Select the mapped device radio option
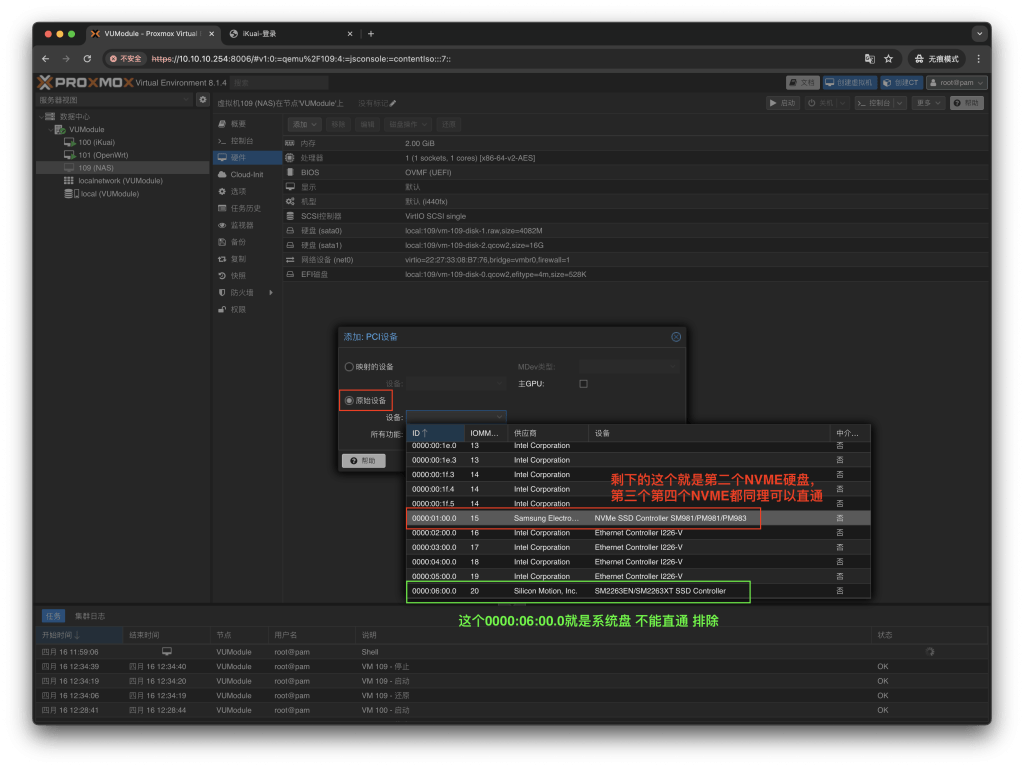The height and width of the screenshot is (768, 1024). [349, 367]
